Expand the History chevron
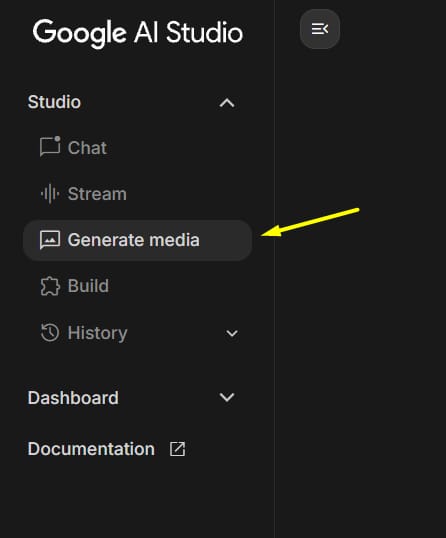 coord(232,333)
